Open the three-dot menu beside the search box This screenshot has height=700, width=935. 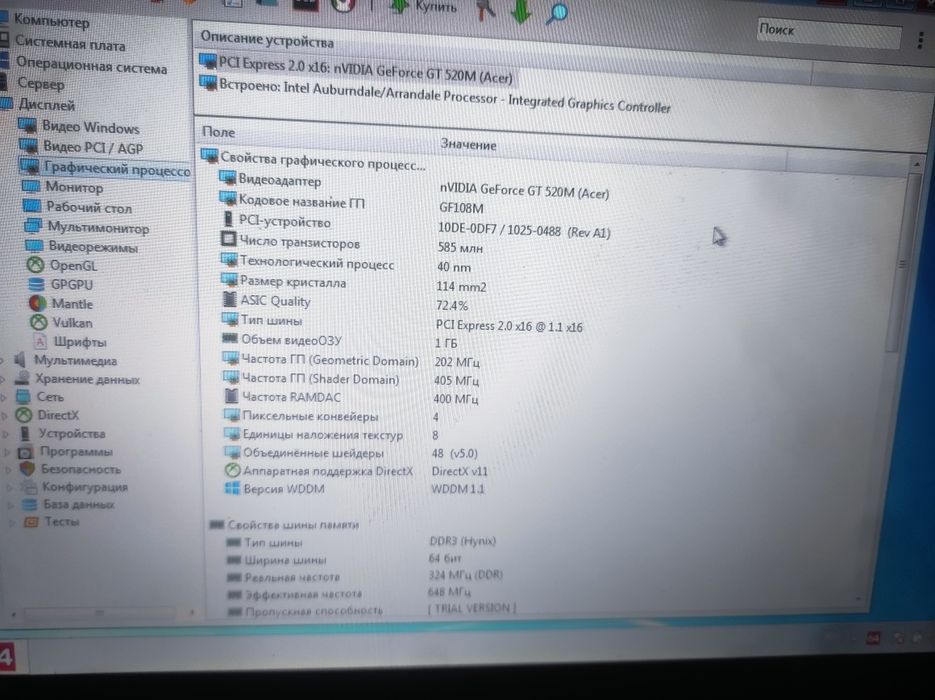(x=921, y=40)
